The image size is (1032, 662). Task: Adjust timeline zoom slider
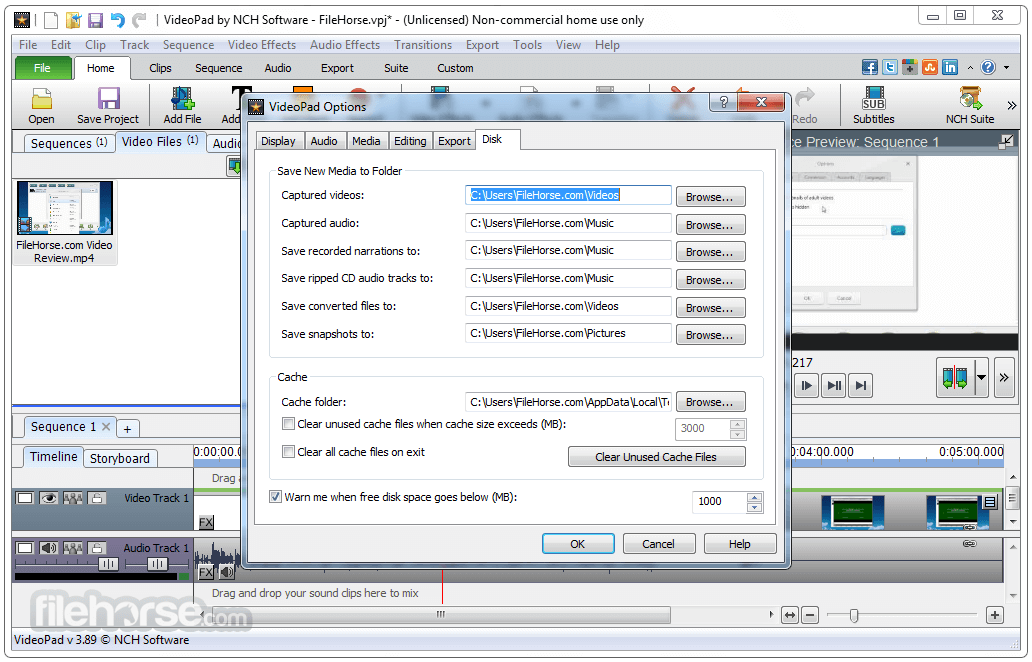tap(854, 615)
